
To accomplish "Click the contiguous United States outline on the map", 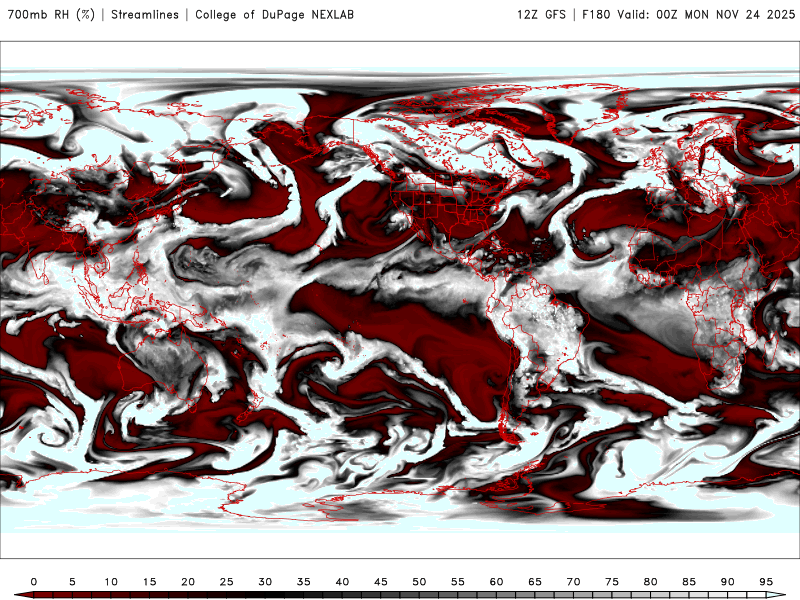I will point(449,206).
